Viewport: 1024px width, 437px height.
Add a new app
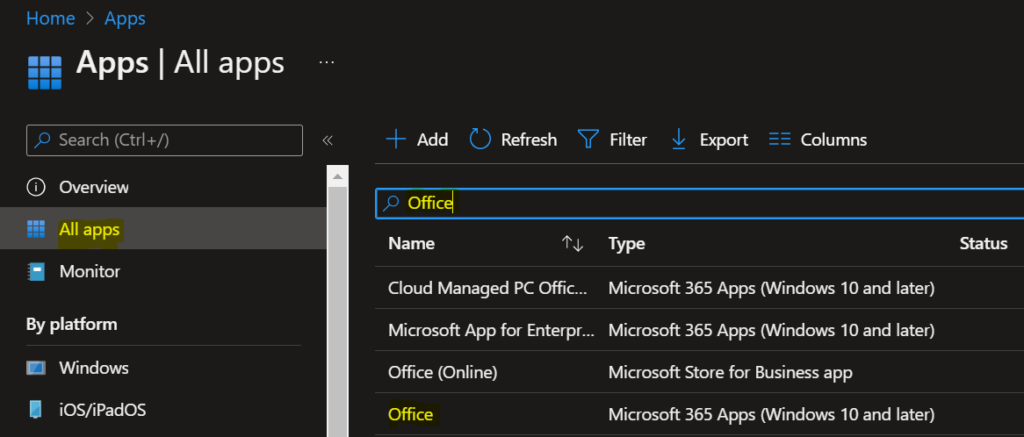coord(417,140)
